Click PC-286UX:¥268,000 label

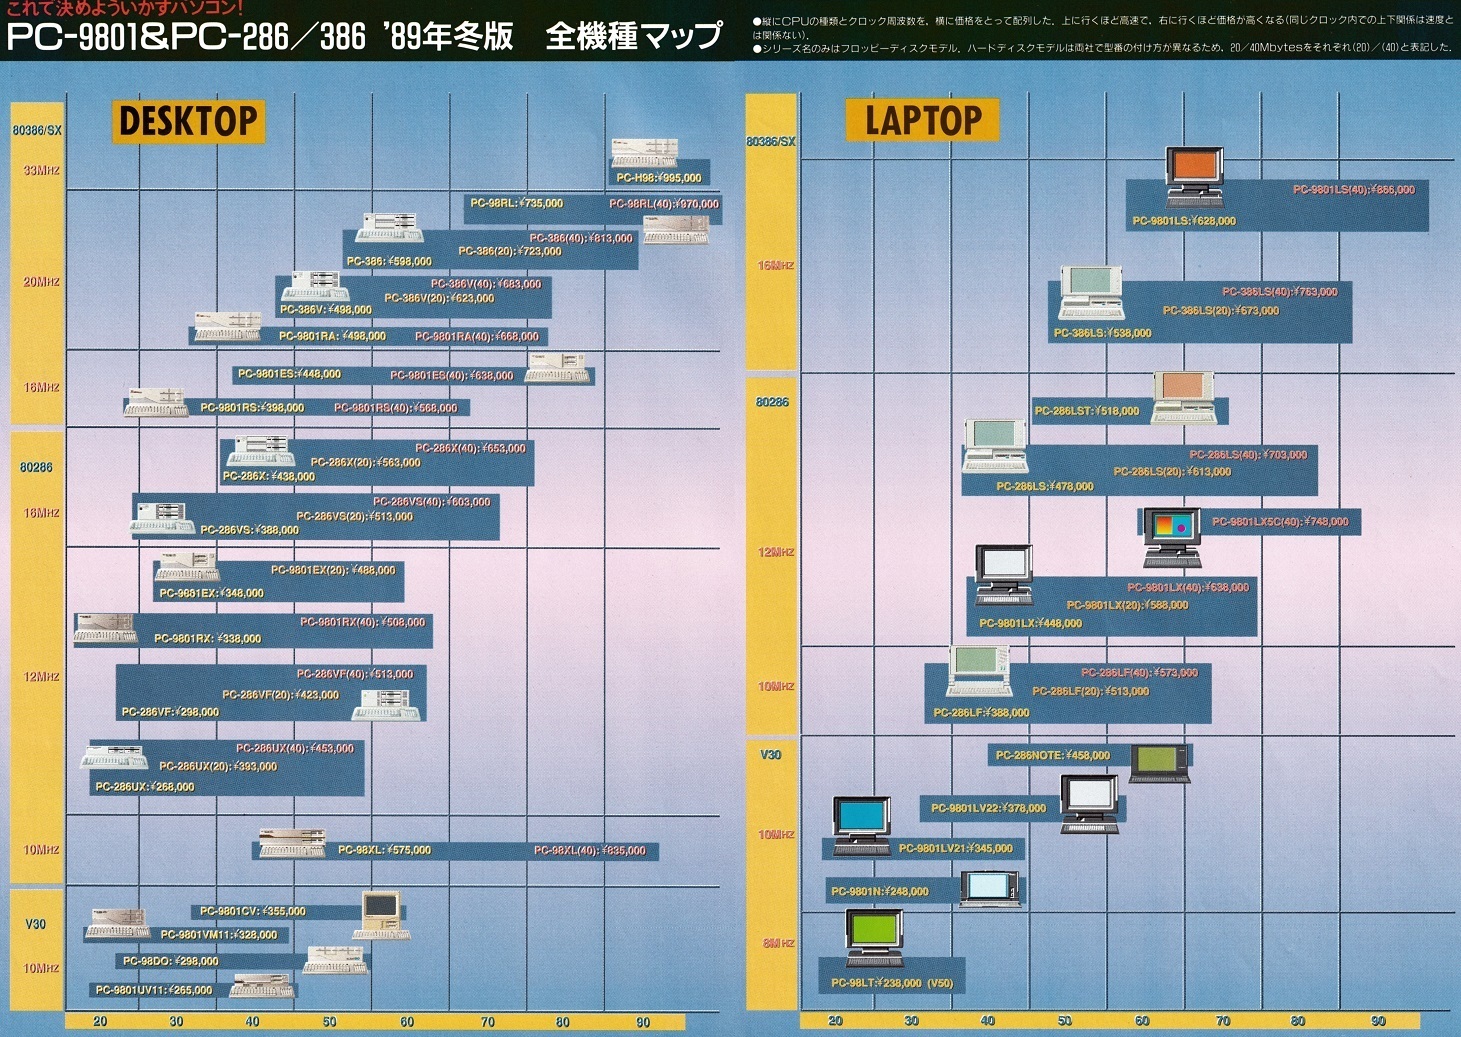145,787
